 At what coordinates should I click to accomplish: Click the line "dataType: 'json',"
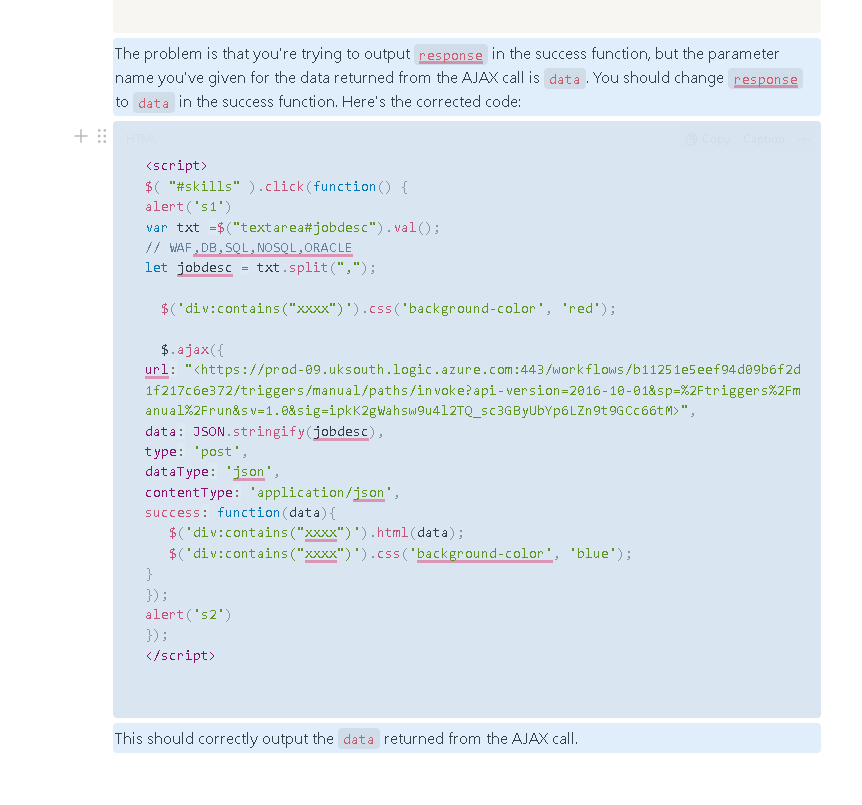click(x=212, y=472)
